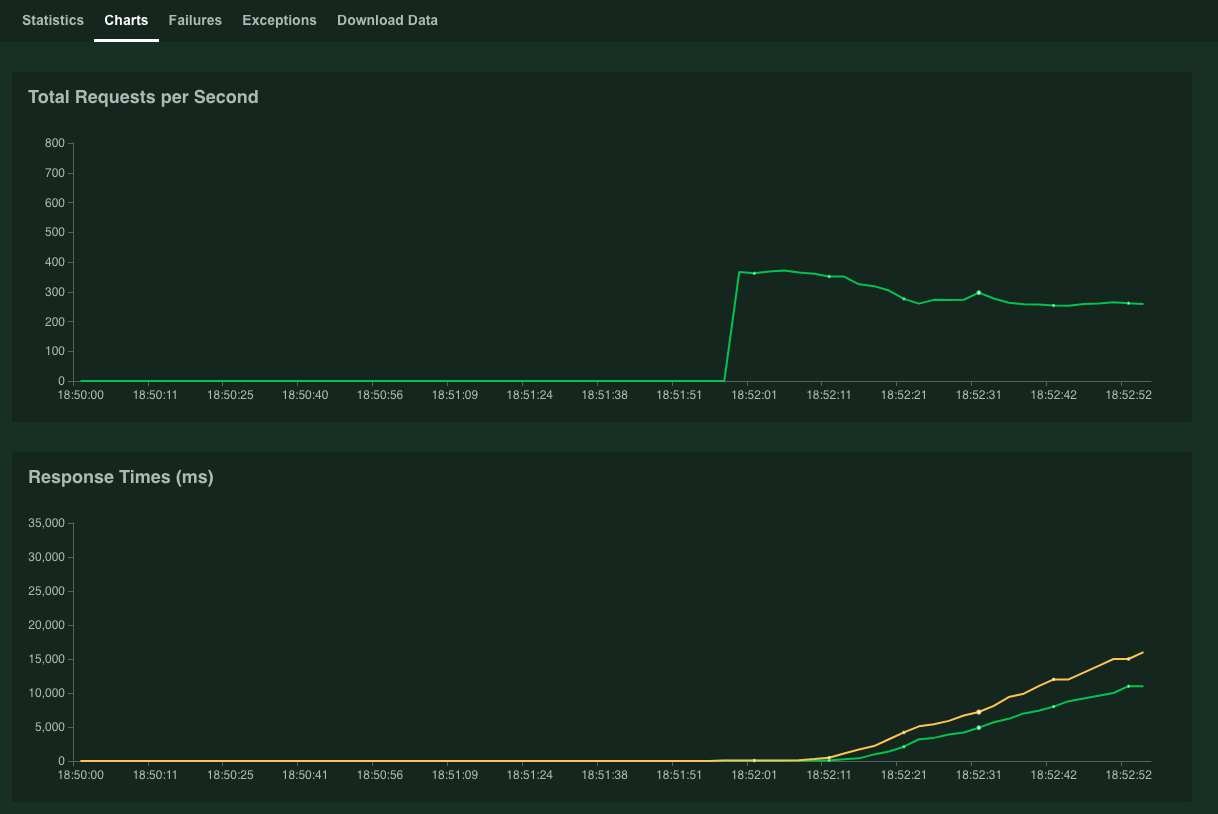This screenshot has height=814, width=1218.
Task: Select the 18:52:01 data point on requests line
Action: [754, 273]
